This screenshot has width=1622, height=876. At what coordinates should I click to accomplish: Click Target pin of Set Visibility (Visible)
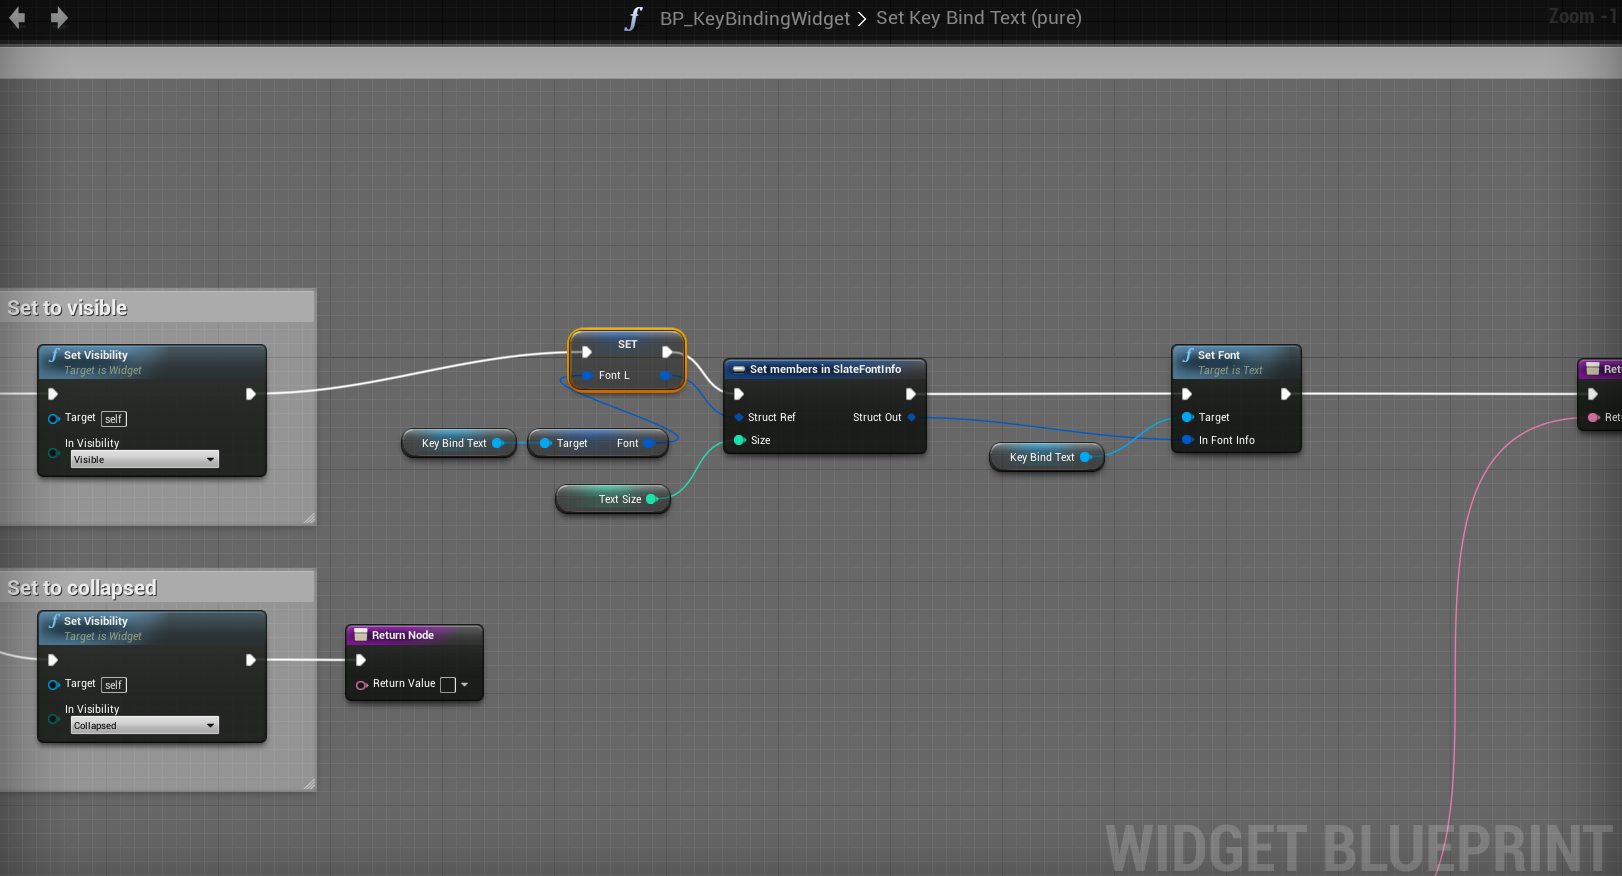pos(54,418)
